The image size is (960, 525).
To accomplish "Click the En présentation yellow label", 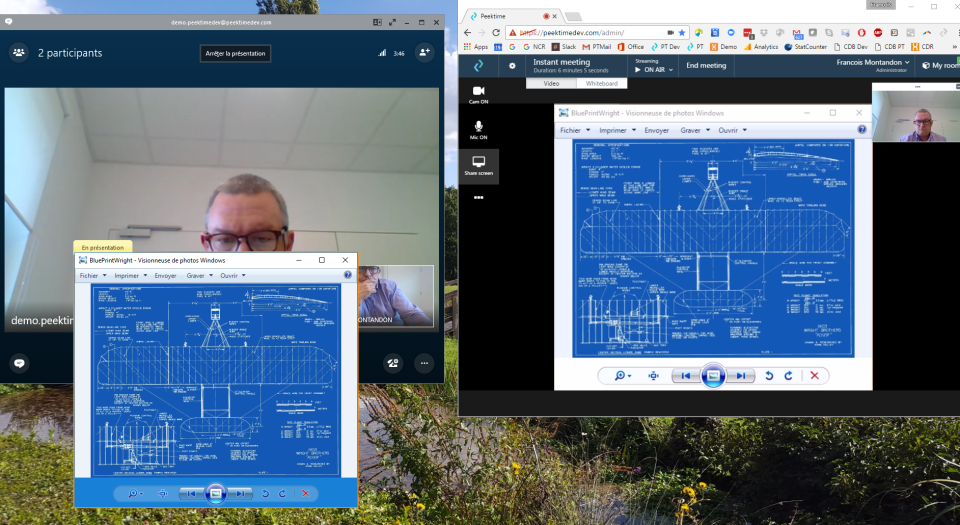I will tap(103, 247).
